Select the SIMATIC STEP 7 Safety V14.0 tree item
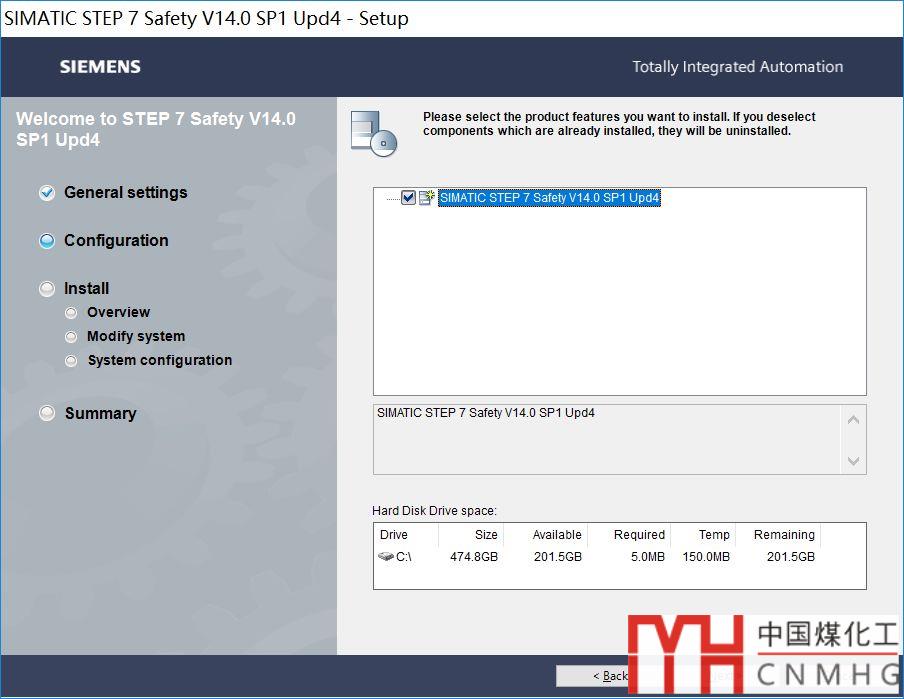 click(x=549, y=198)
